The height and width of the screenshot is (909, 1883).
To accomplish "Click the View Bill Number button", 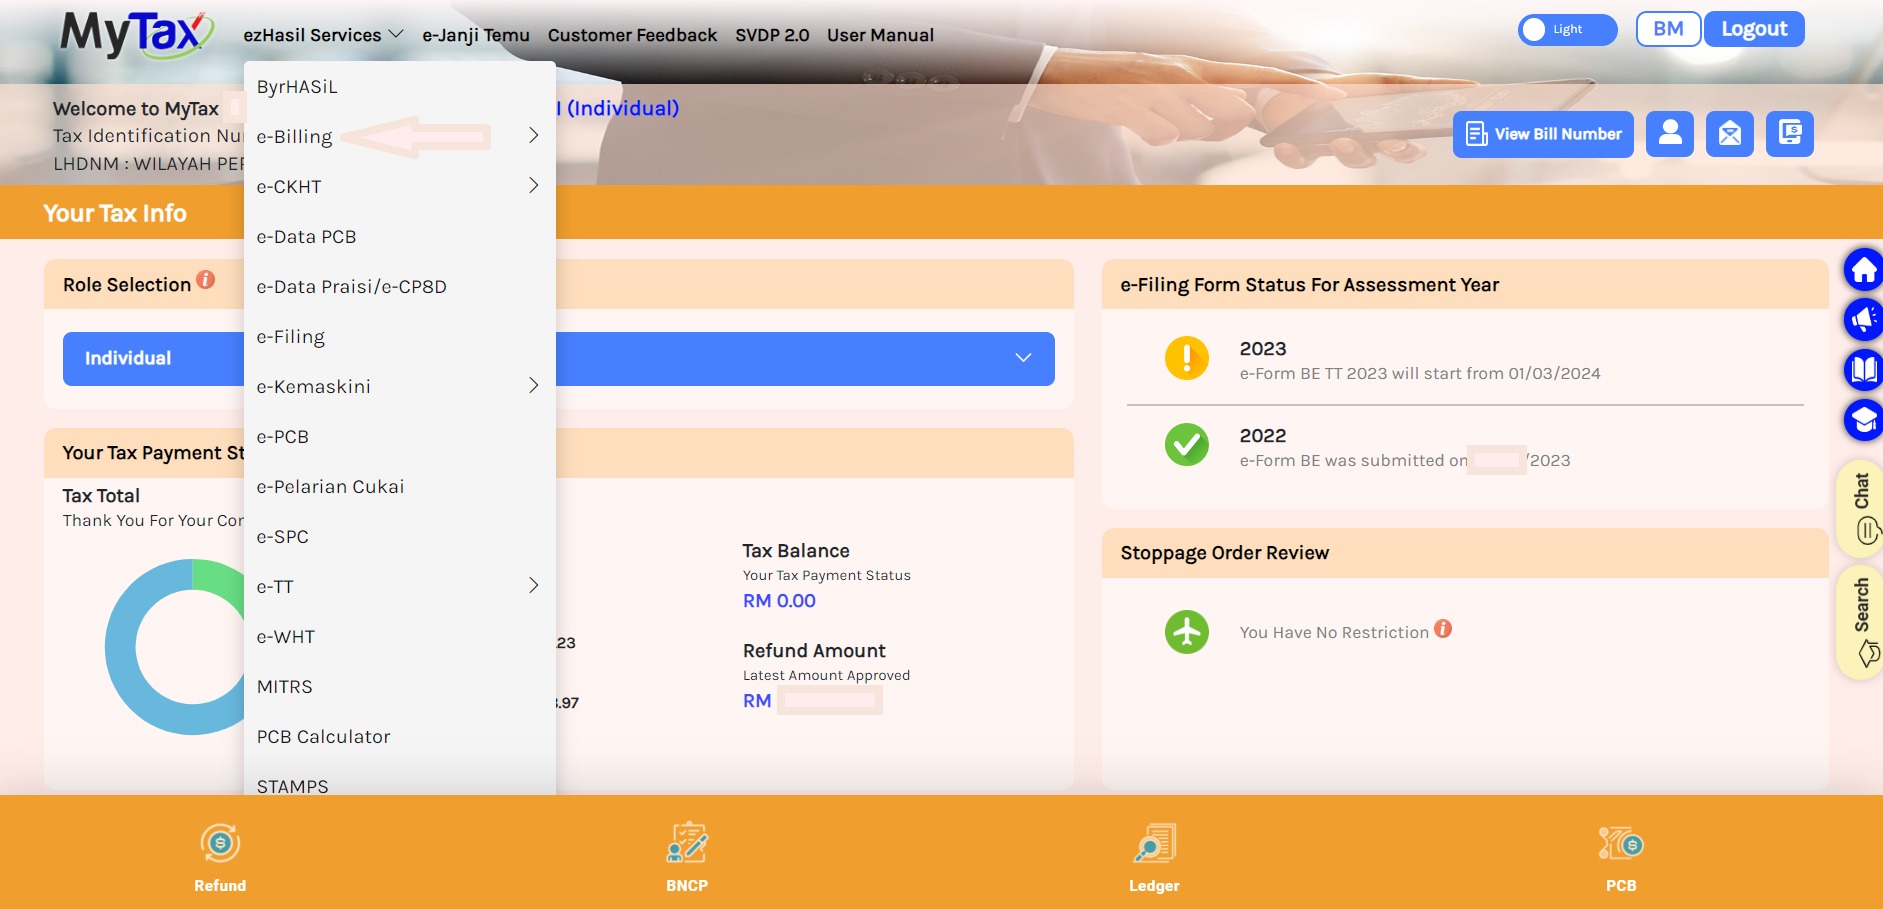I will click(1543, 134).
